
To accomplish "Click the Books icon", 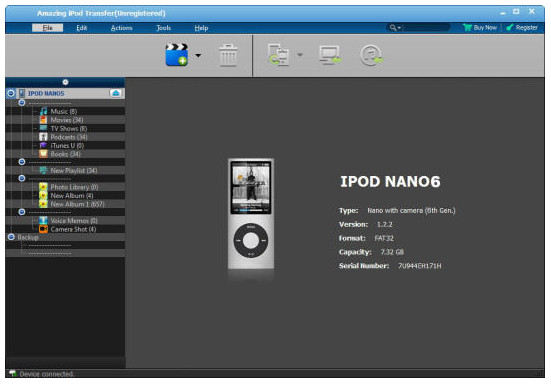I will pyautogui.click(x=43, y=154).
